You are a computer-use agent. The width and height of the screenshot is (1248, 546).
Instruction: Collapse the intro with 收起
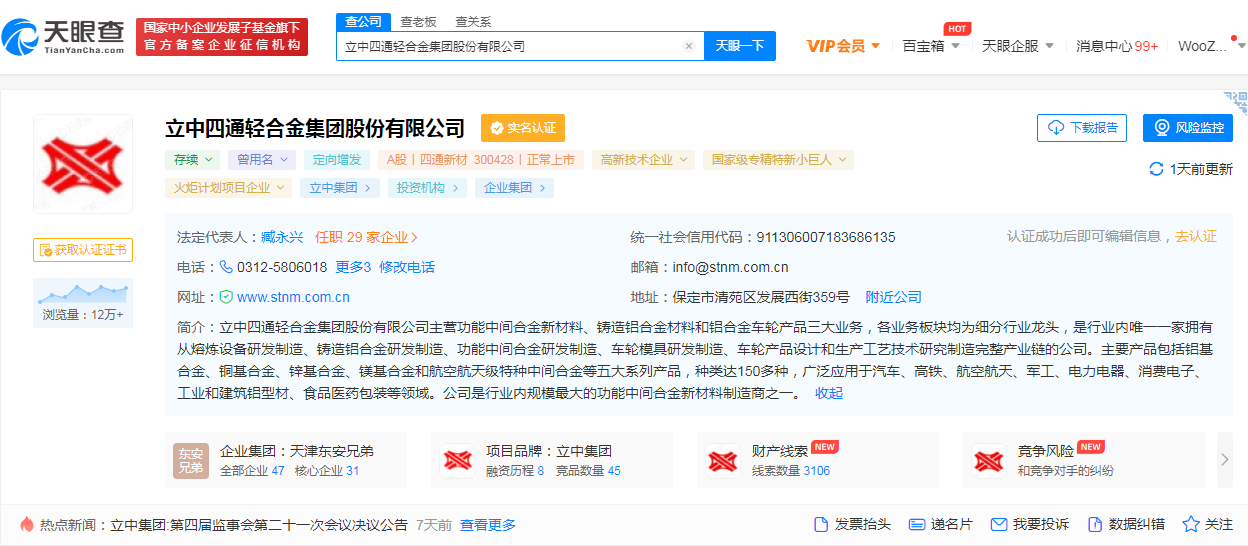pos(829,393)
